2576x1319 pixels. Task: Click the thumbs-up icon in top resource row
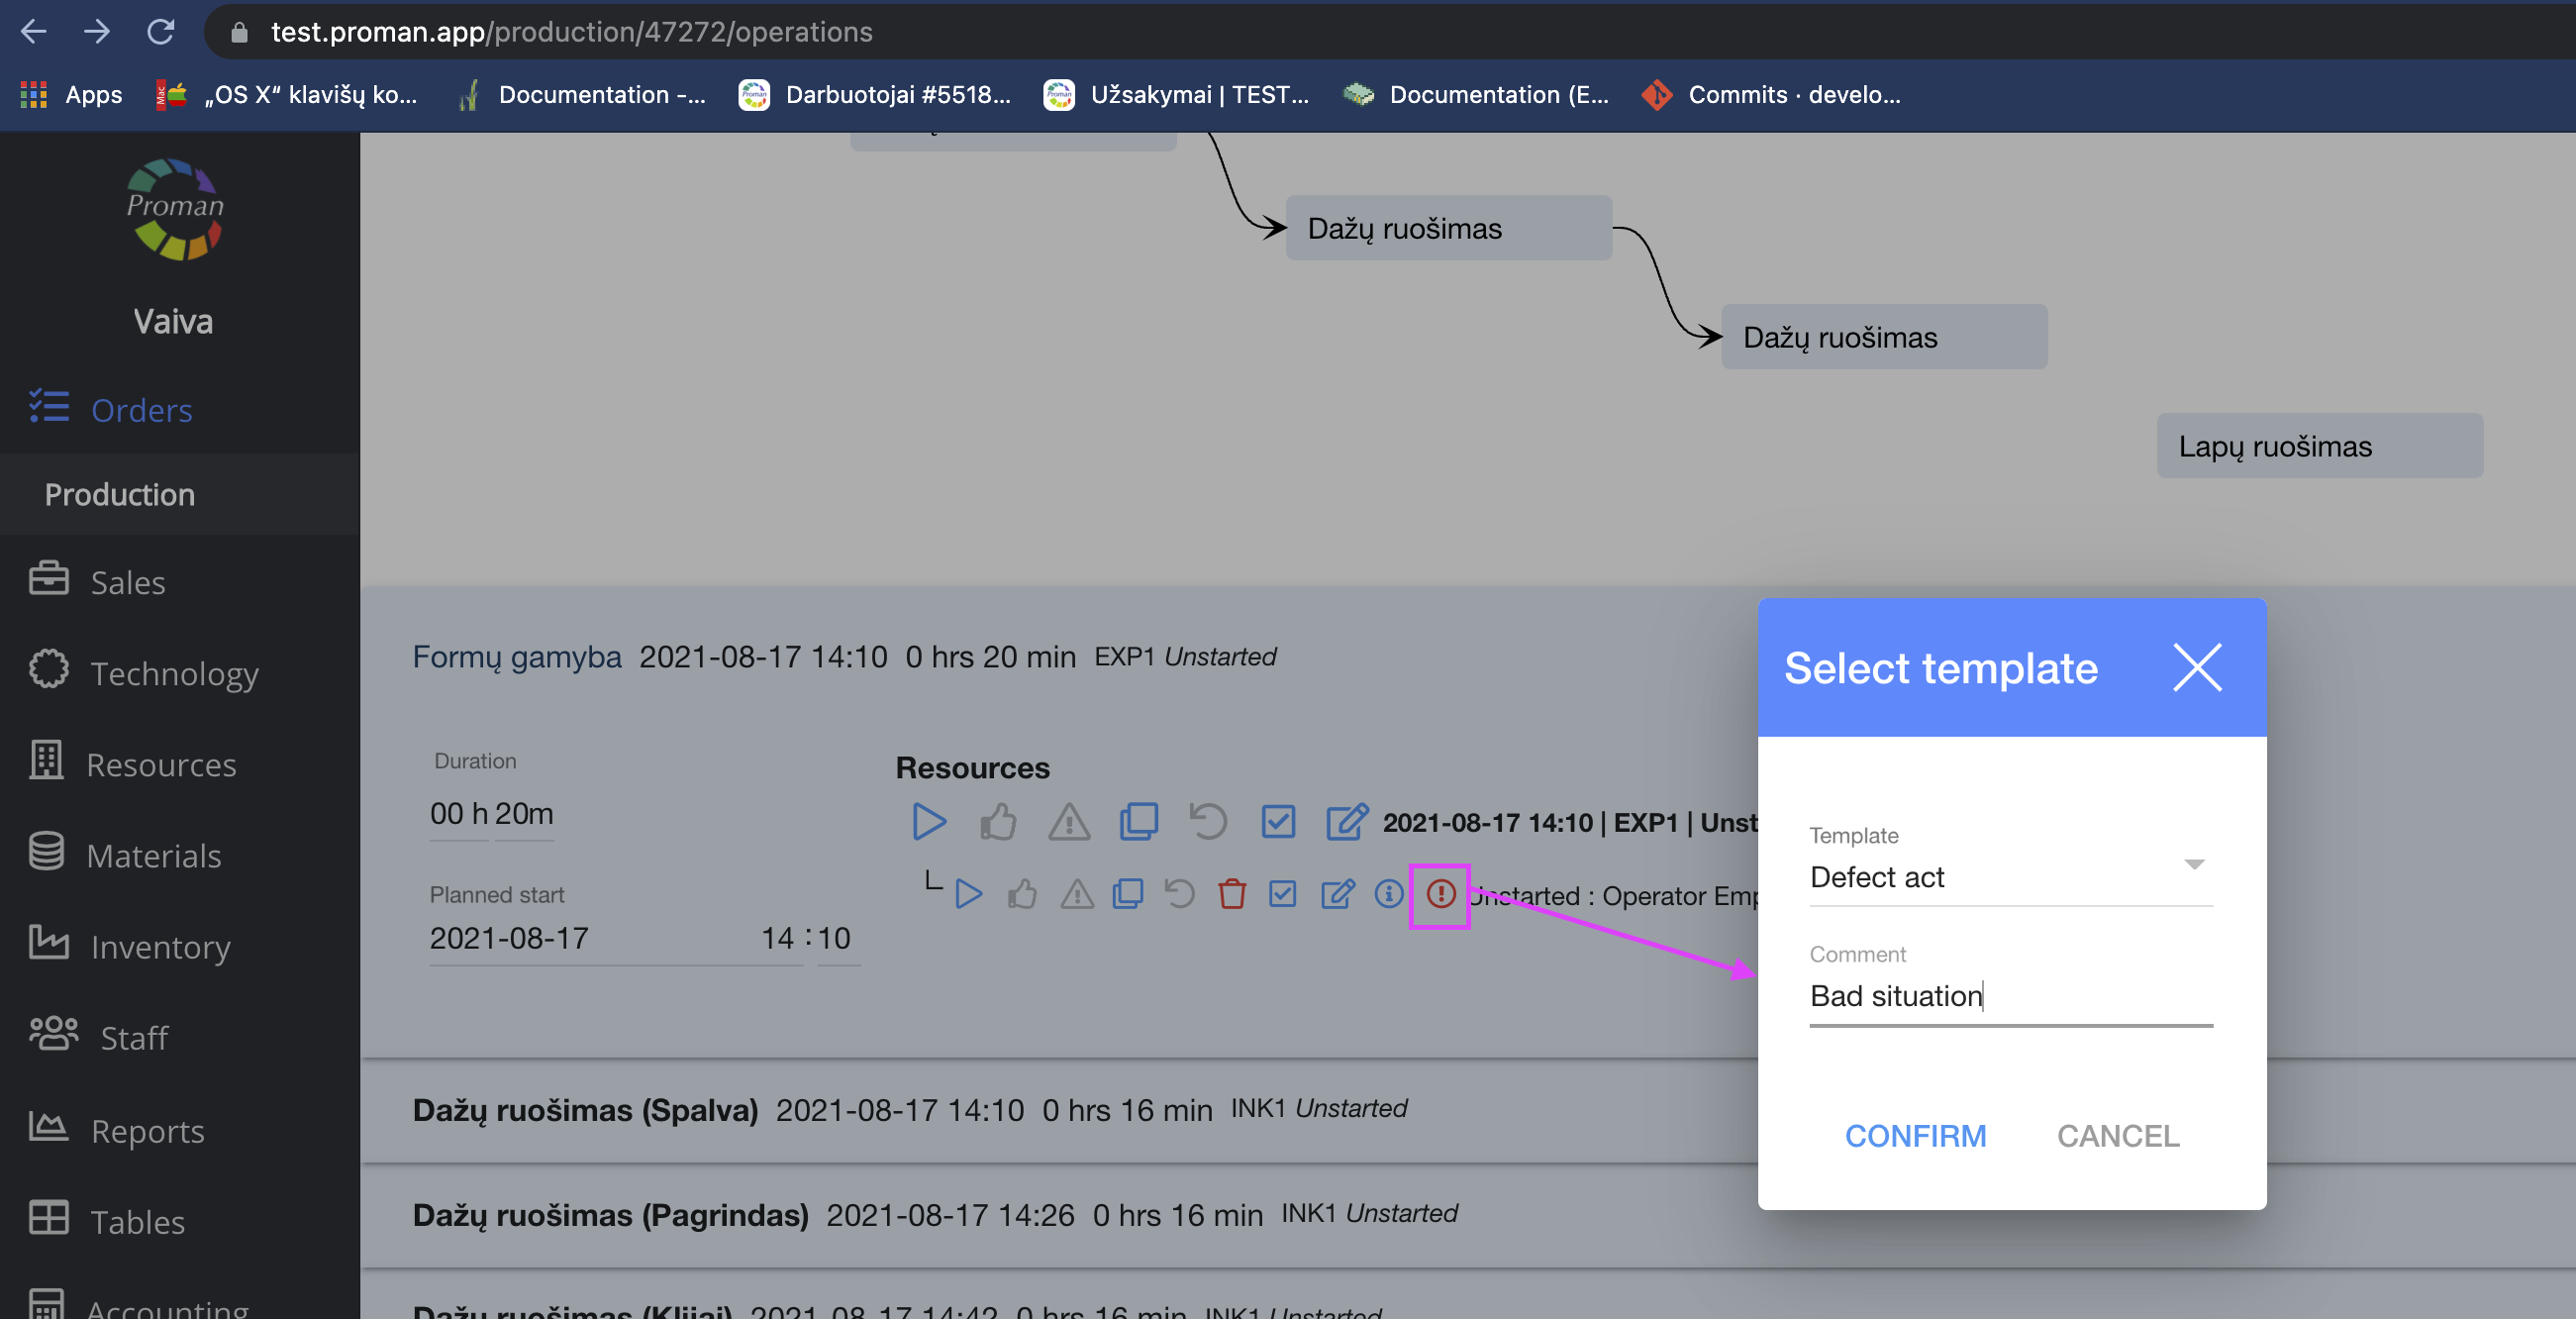998,821
